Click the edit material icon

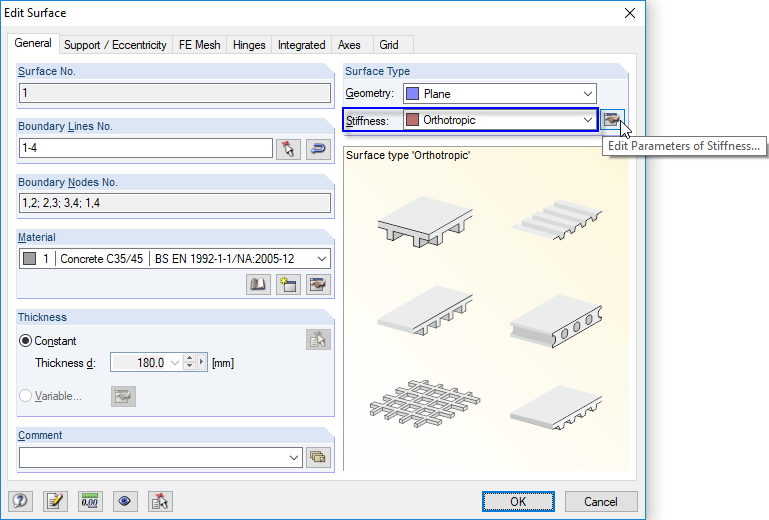[x=318, y=285]
